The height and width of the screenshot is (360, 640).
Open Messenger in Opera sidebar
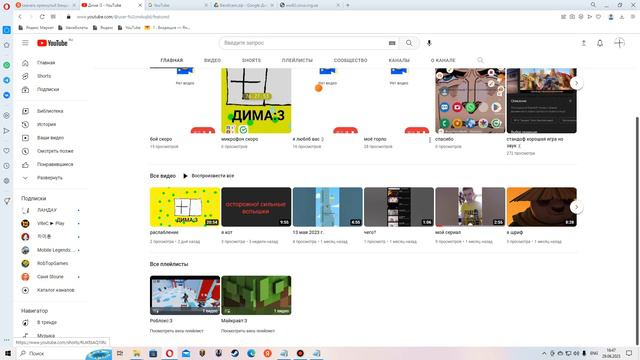tap(7, 95)
